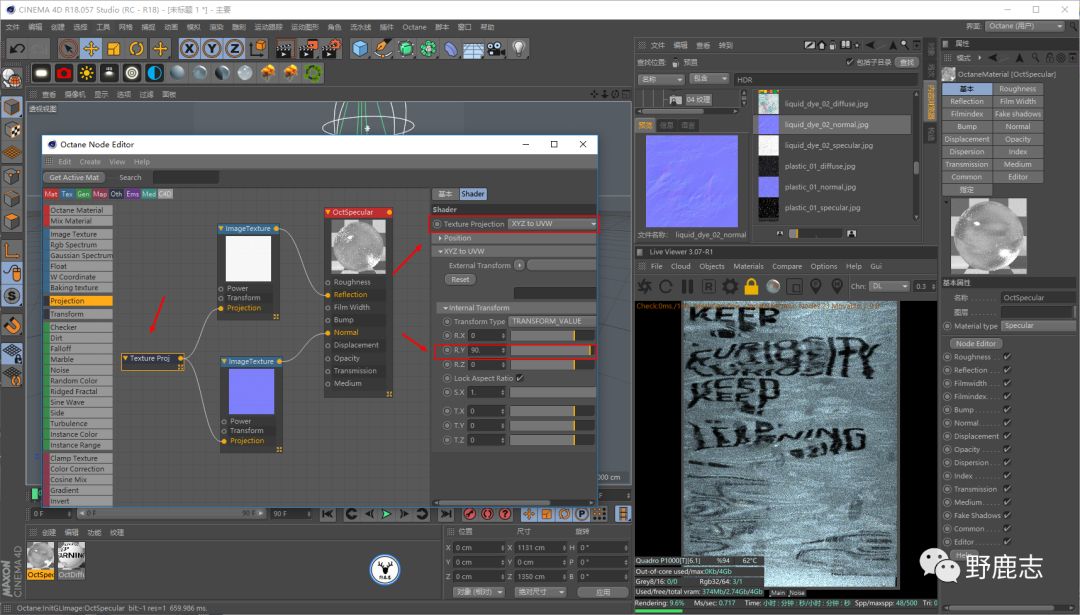Open the Materials menu in Live Viewer
This screenshot has width=1080, height=615.
(748, 267)
